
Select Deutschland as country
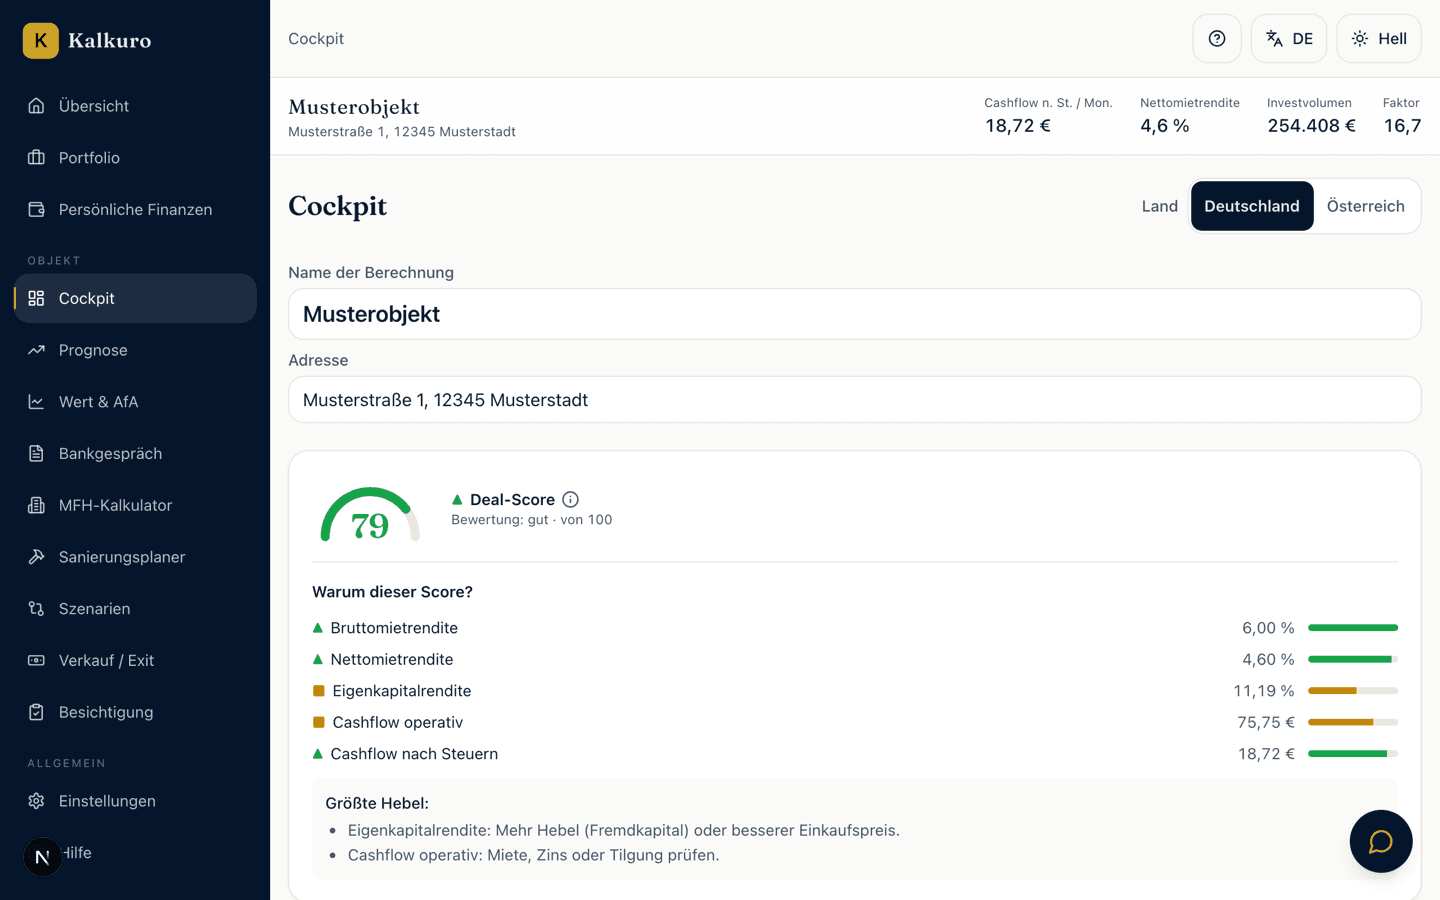(1252, 206)
